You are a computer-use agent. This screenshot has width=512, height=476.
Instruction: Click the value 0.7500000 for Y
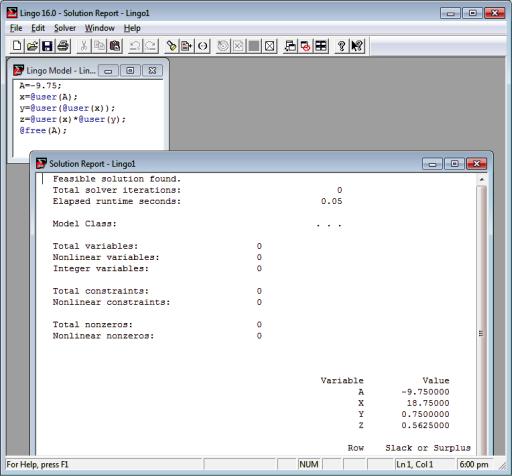click(425, 414)
